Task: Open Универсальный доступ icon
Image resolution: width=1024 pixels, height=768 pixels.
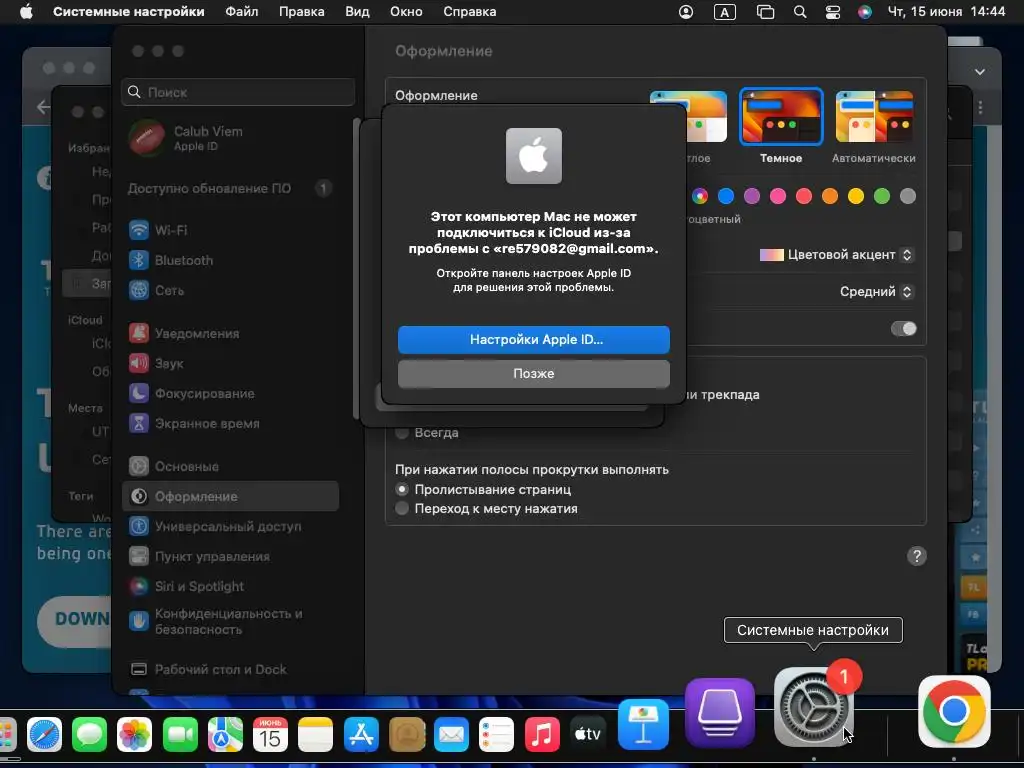Action: (x=138, y=526)
